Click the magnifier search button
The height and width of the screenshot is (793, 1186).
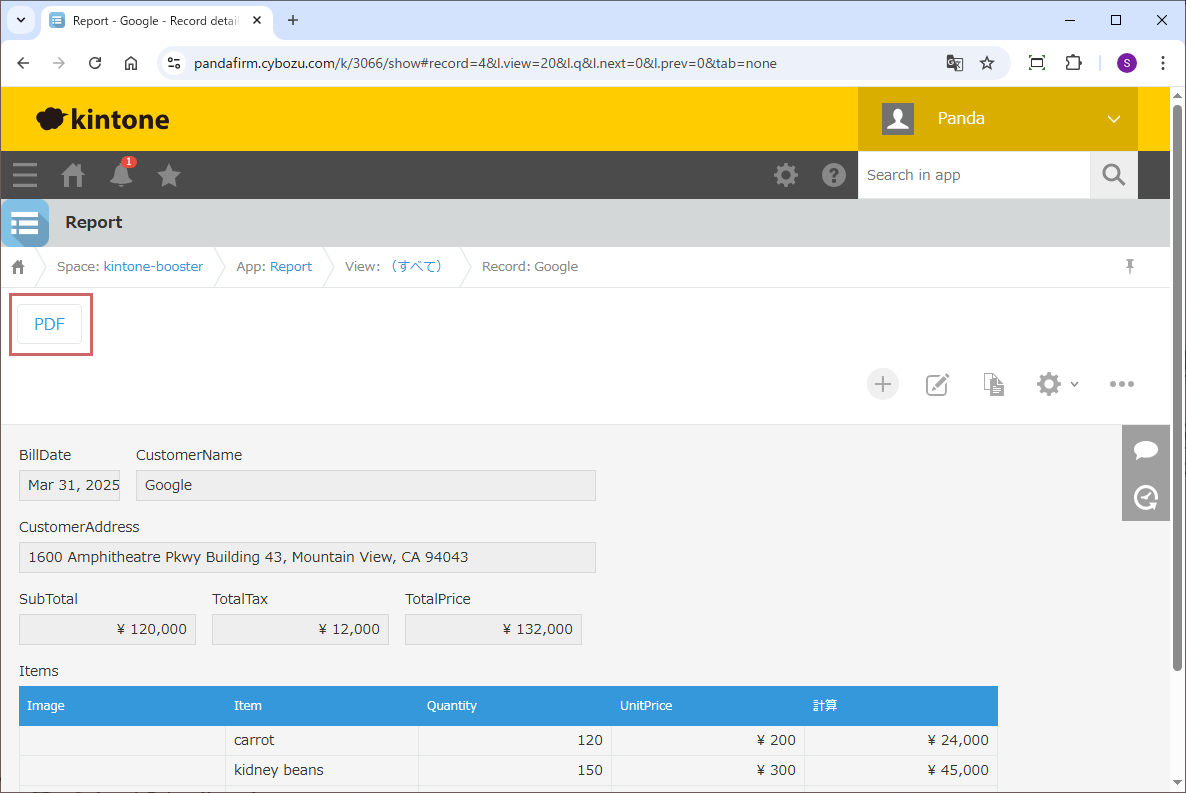tap(1113, 175)
